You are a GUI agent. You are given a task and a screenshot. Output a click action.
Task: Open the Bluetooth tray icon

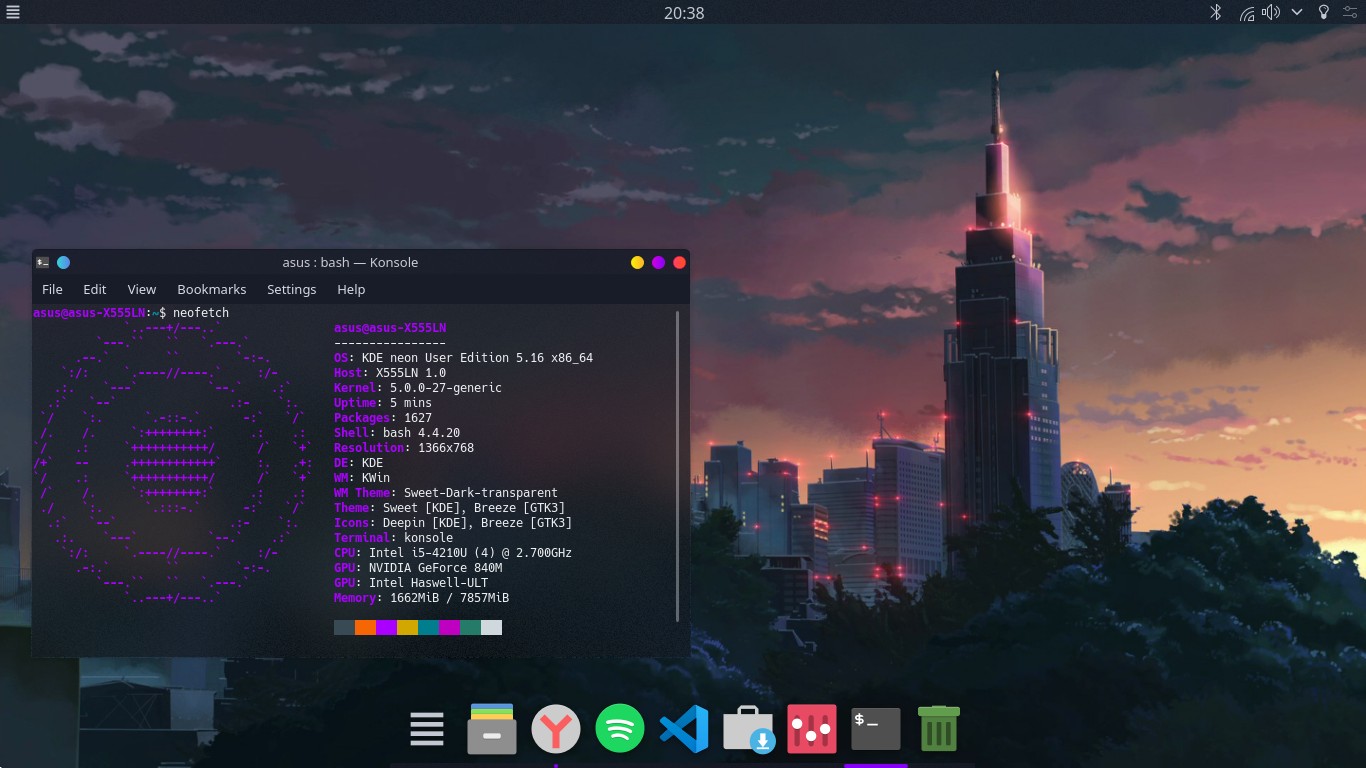(x=1217, y=12)
